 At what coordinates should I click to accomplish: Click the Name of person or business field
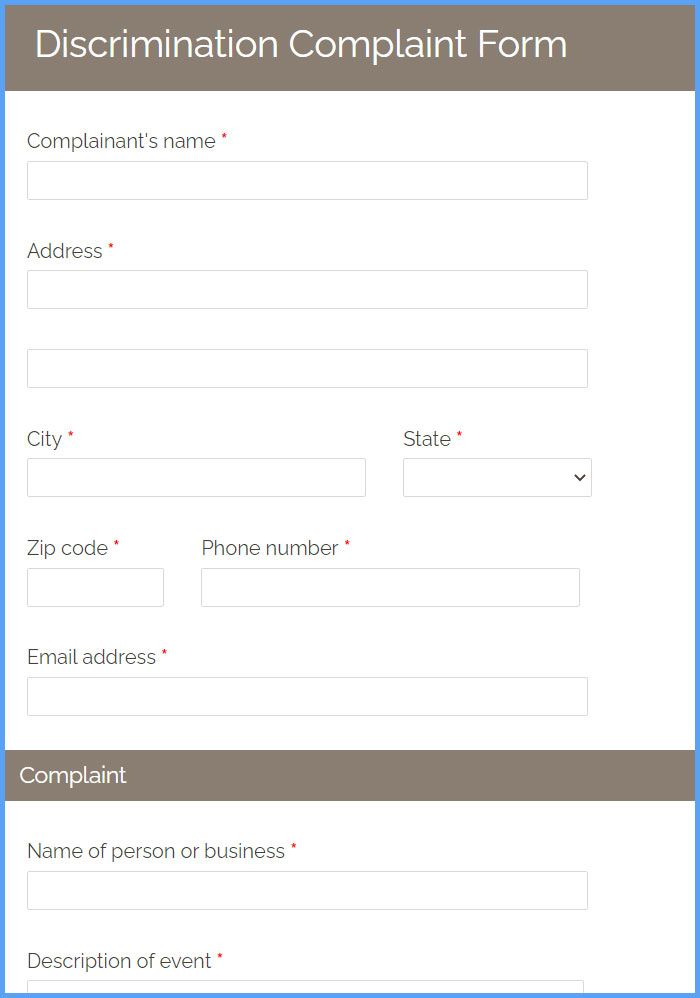(x=307, y=890)
